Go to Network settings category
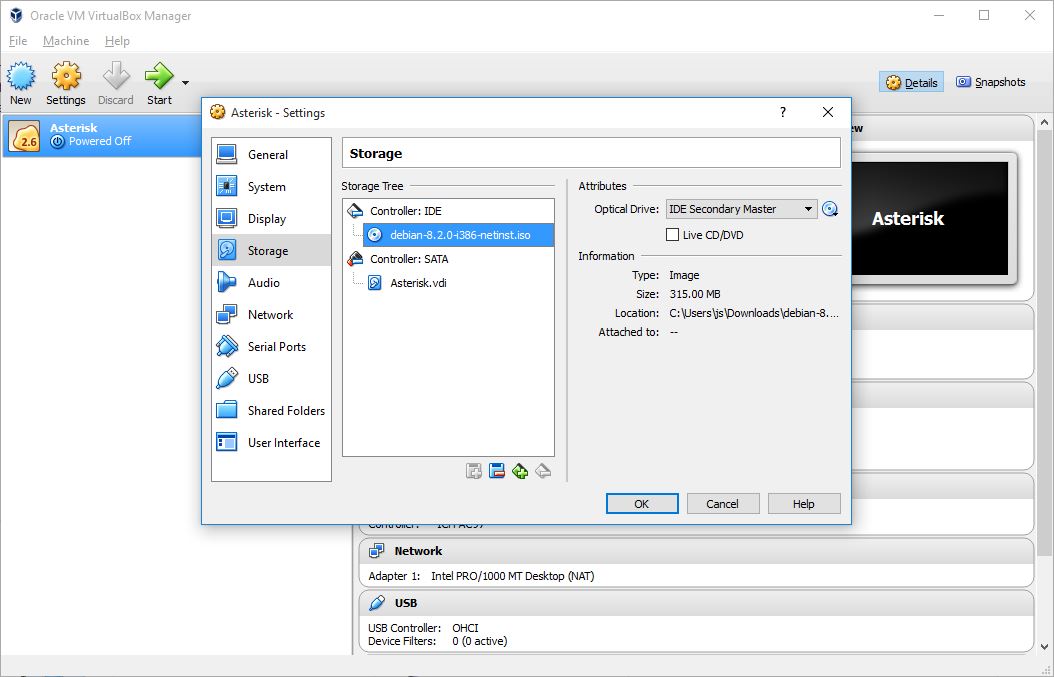The image size is (1054, 677). [272, 315]
